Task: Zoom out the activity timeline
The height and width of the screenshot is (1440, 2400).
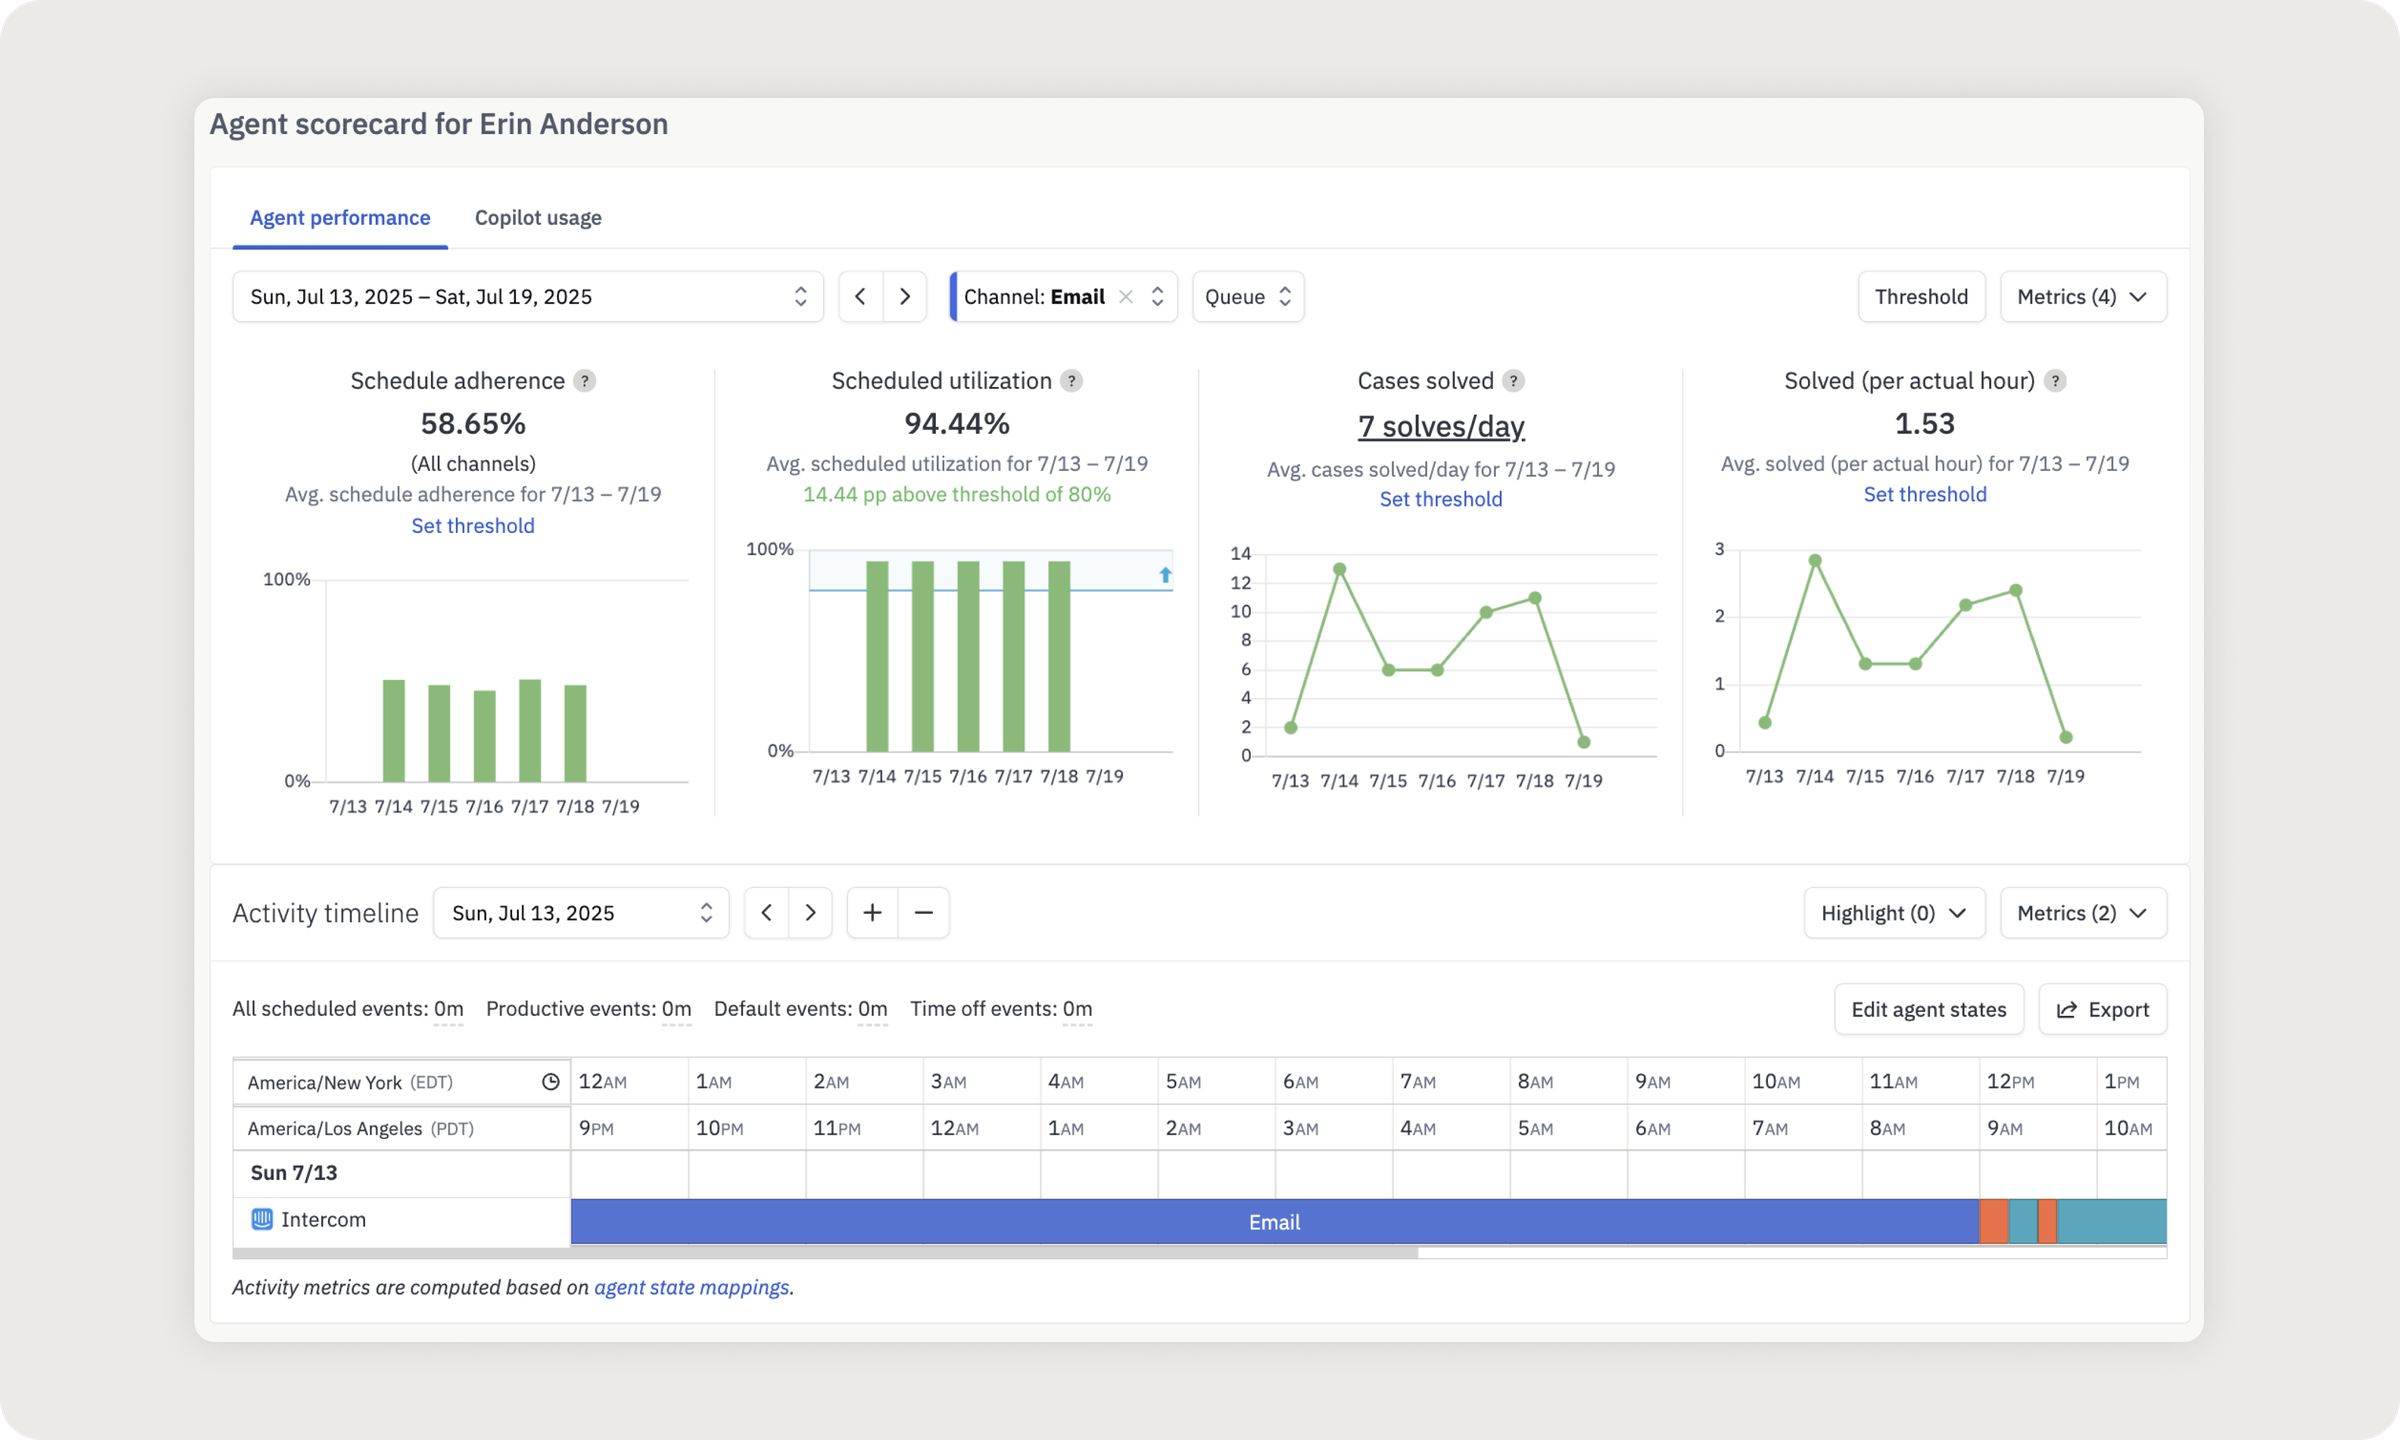Action: [924, 913]
